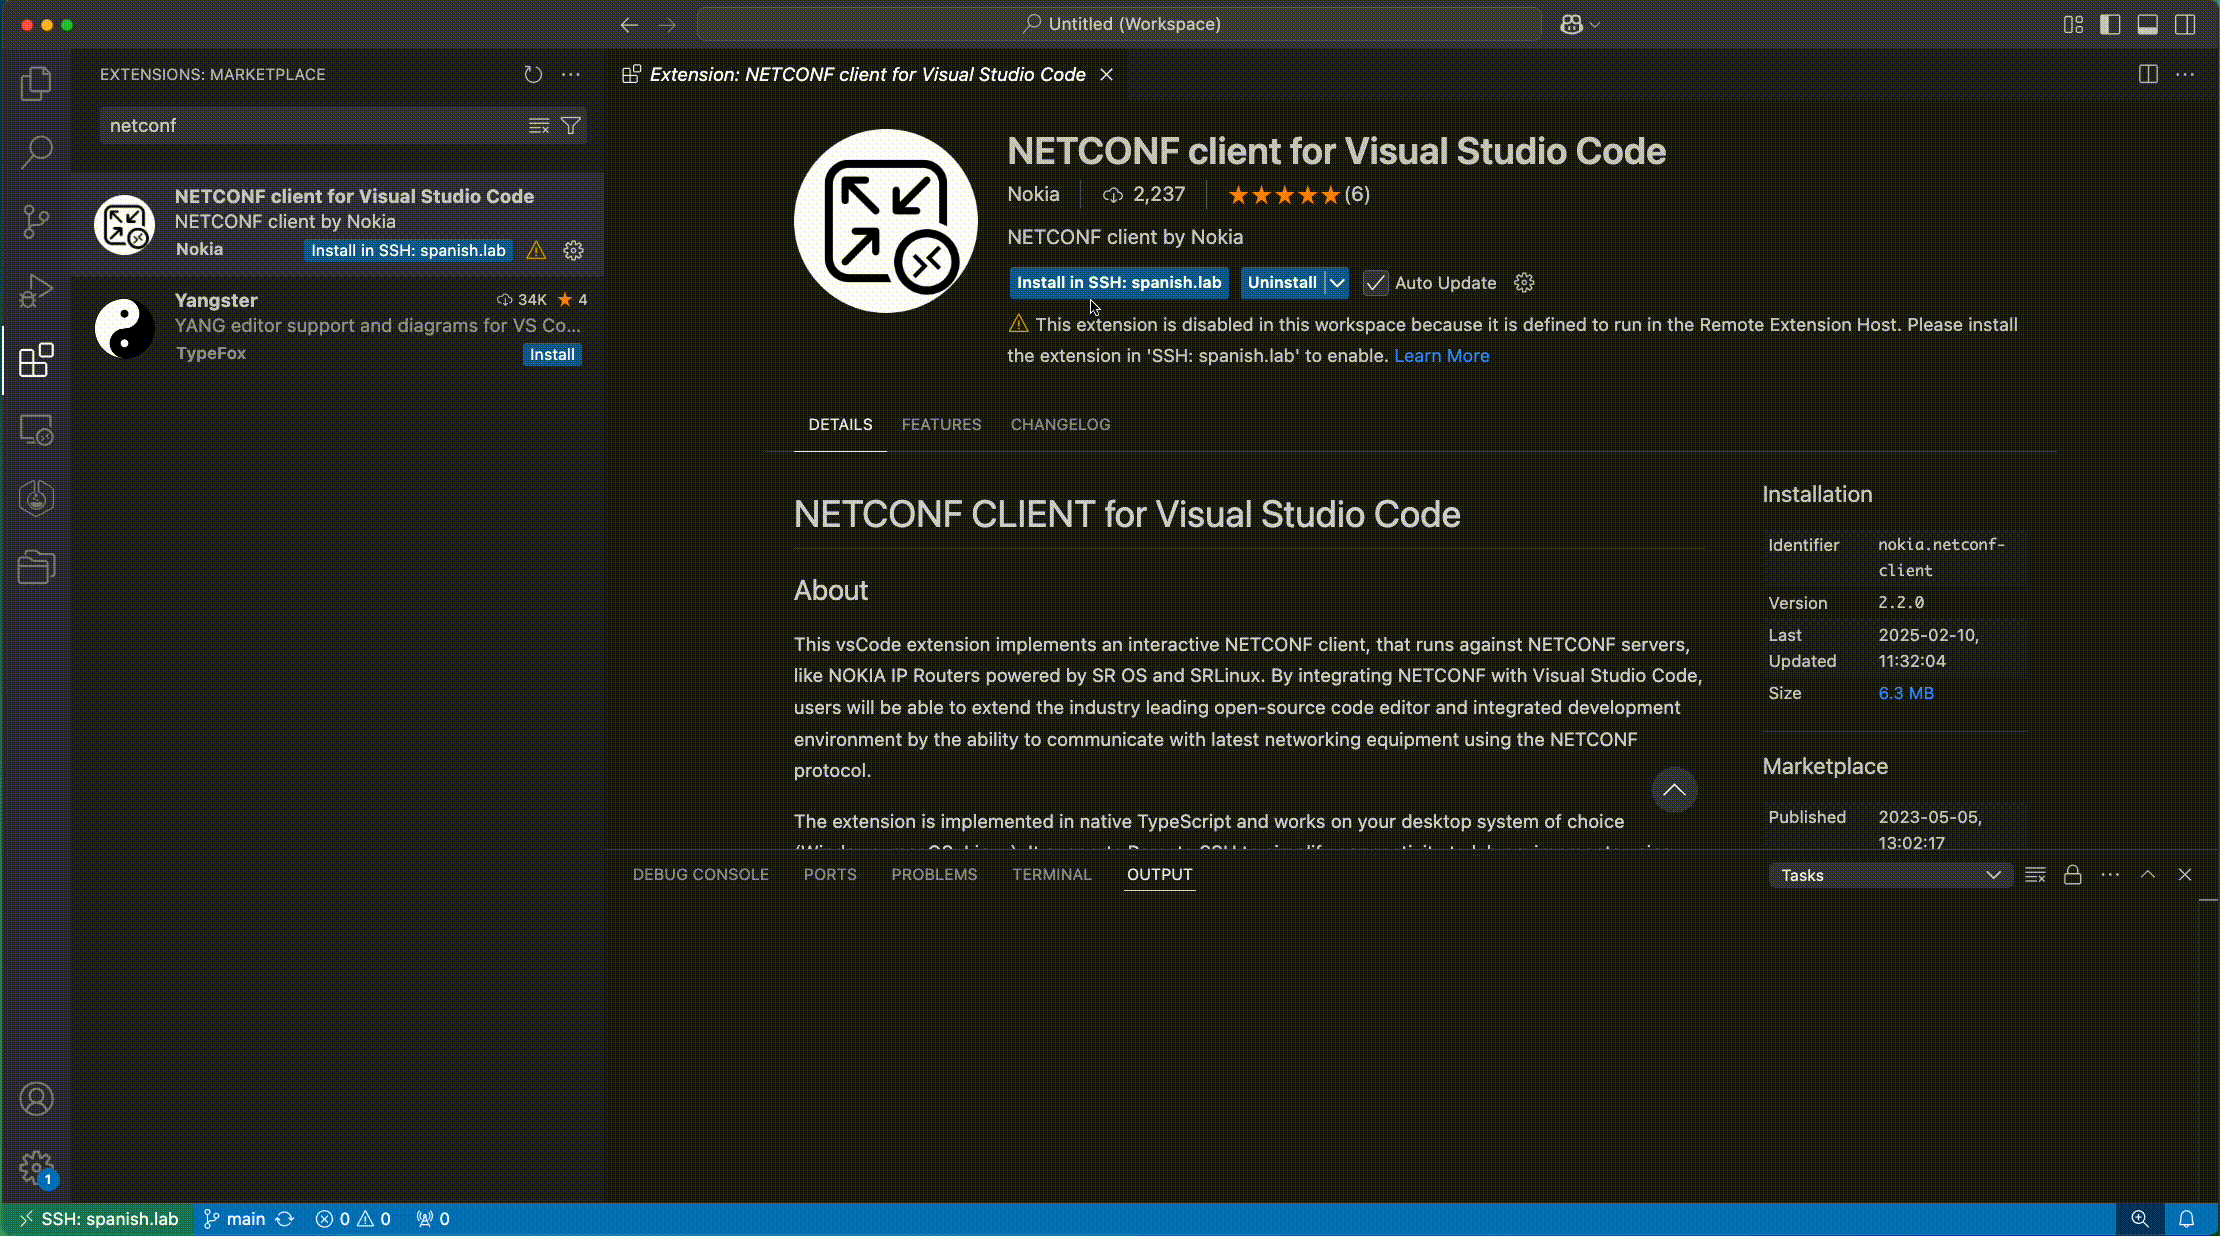Open the Run and Debug view
The width and height of the screenshot is (2220, 1236).
(36, 291)
